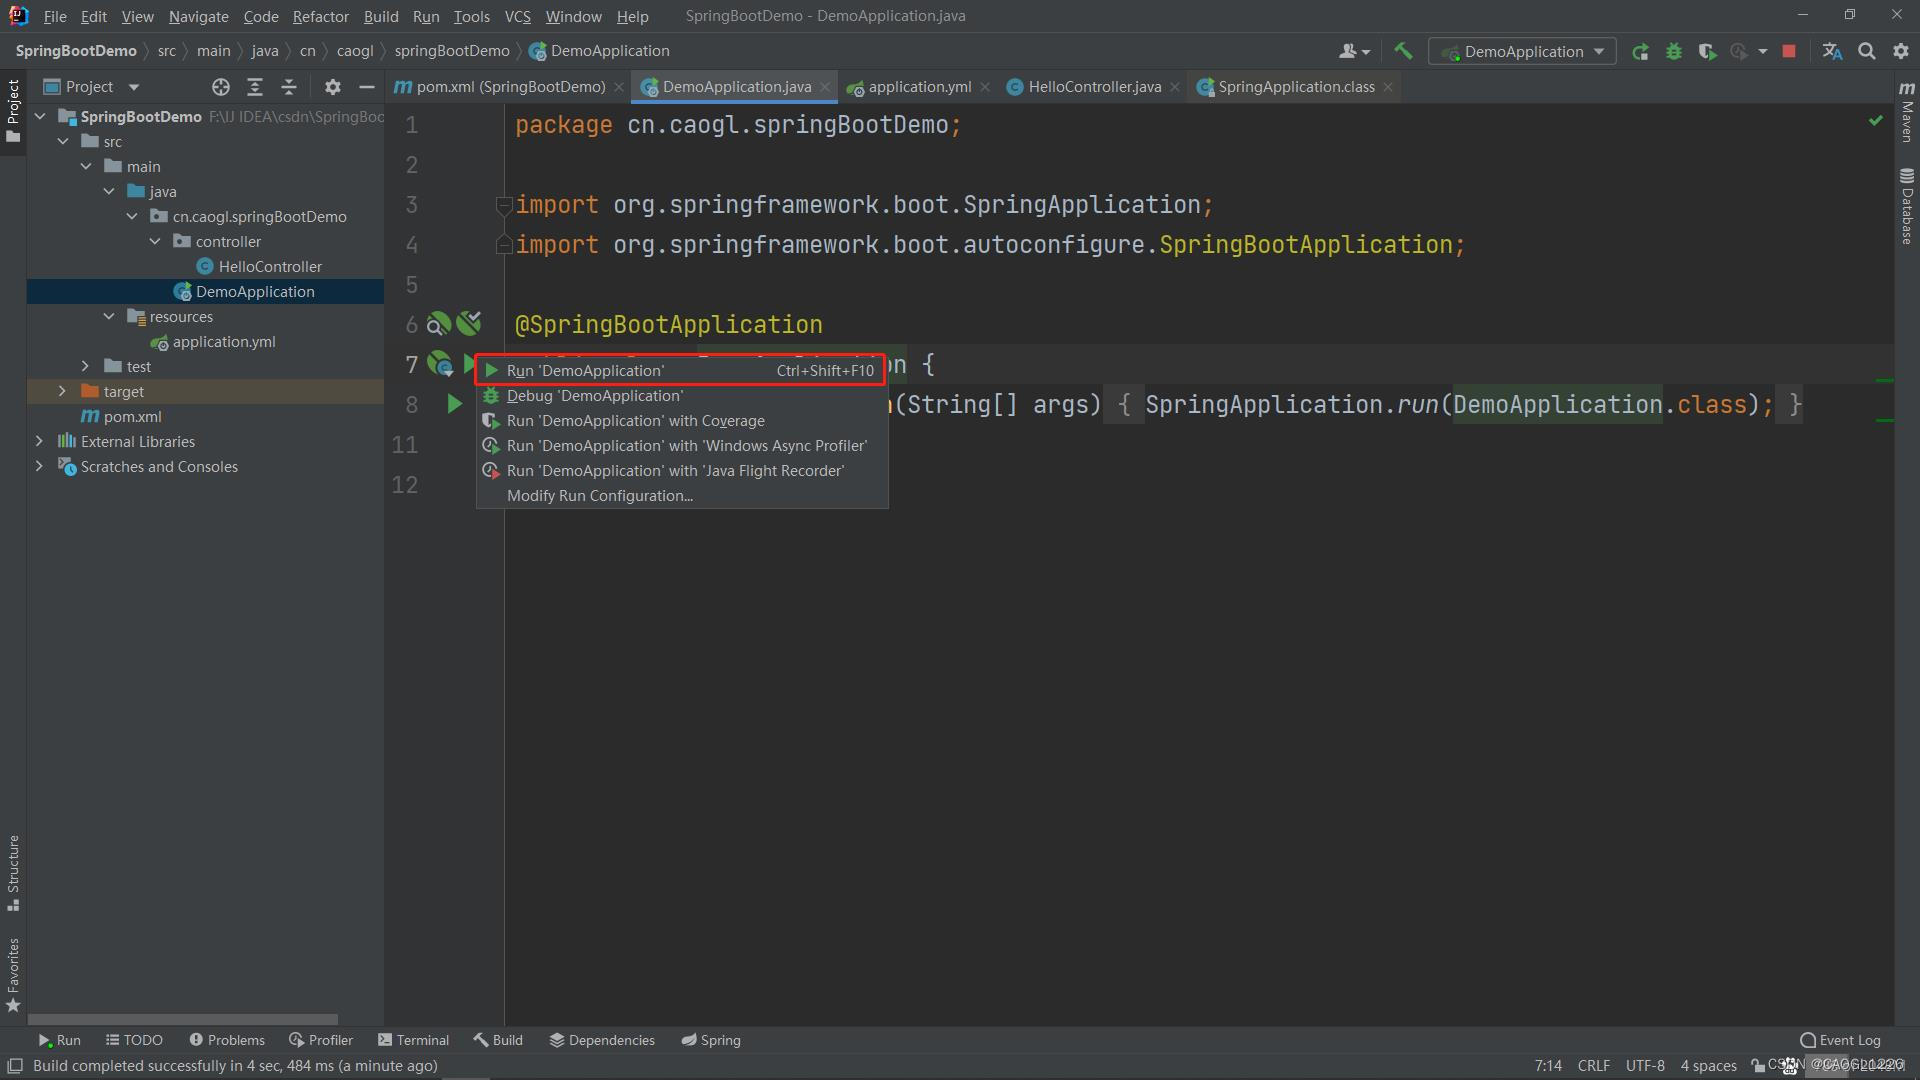The height and width of the screenshot is (1080, 1920).
Task: Open IDE settings gear icon in top toolbar
Action: coord(1901,51)
